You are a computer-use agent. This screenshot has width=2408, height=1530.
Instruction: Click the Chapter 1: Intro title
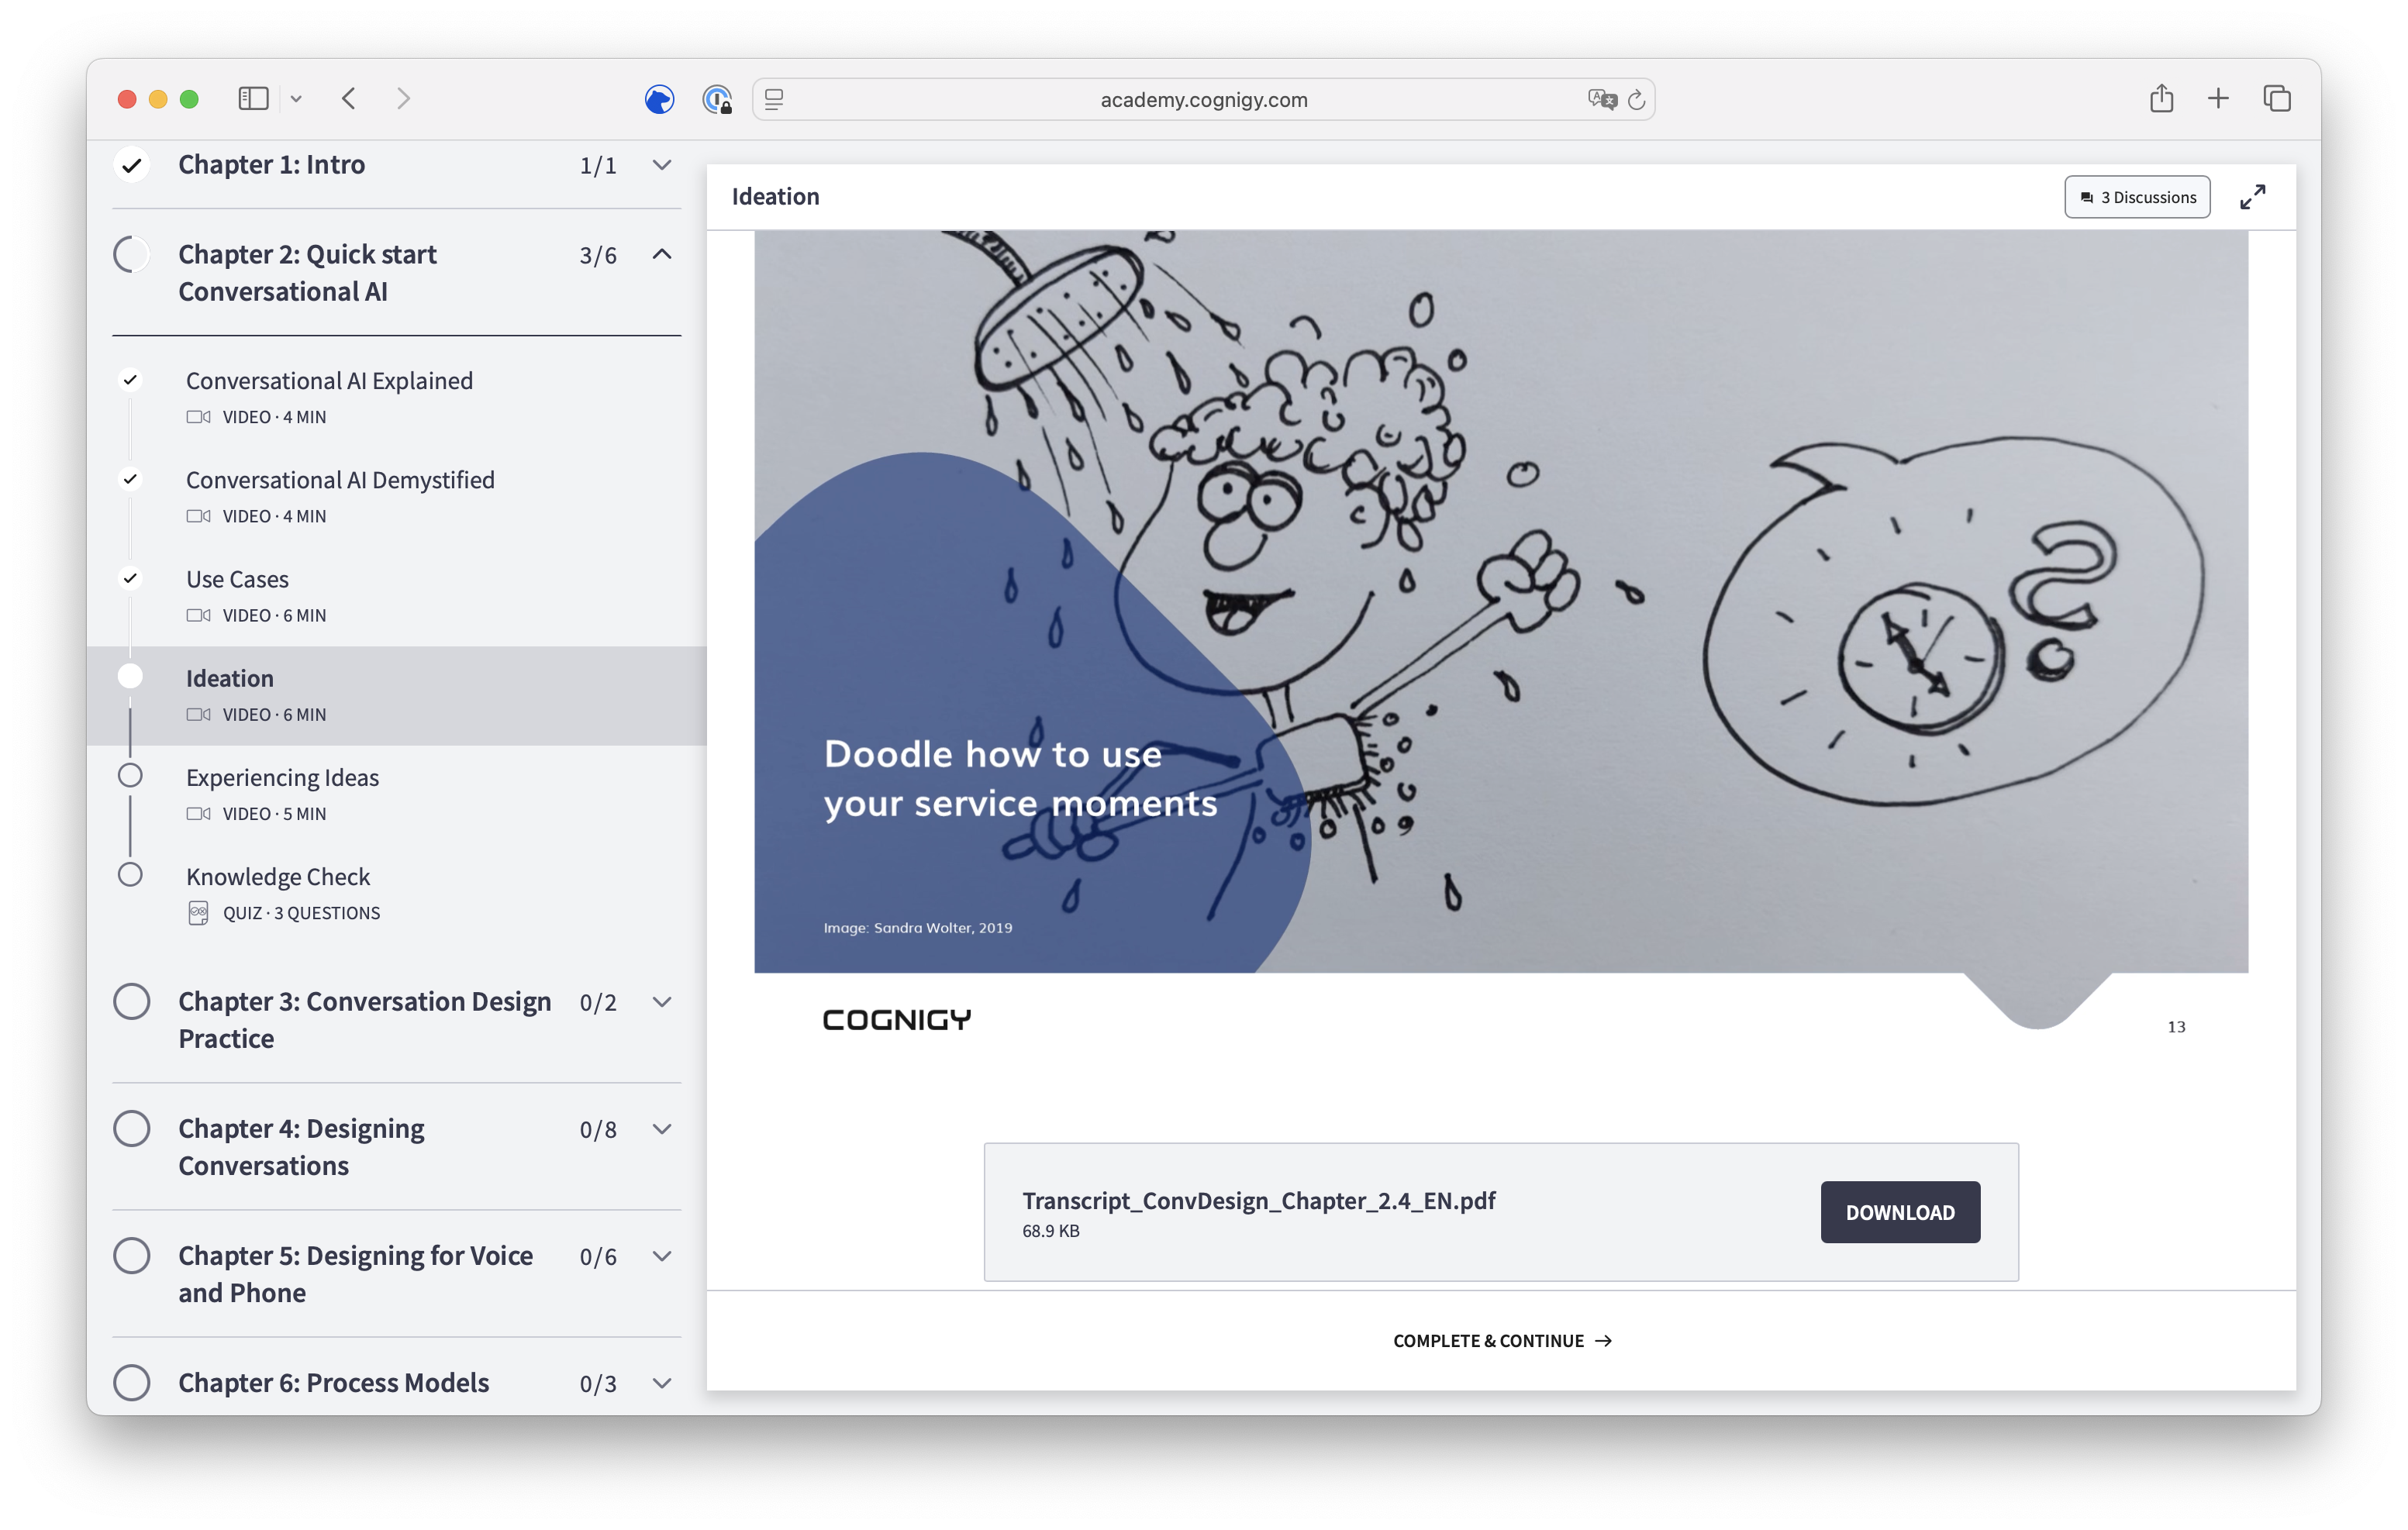click(x=271, y=165)
